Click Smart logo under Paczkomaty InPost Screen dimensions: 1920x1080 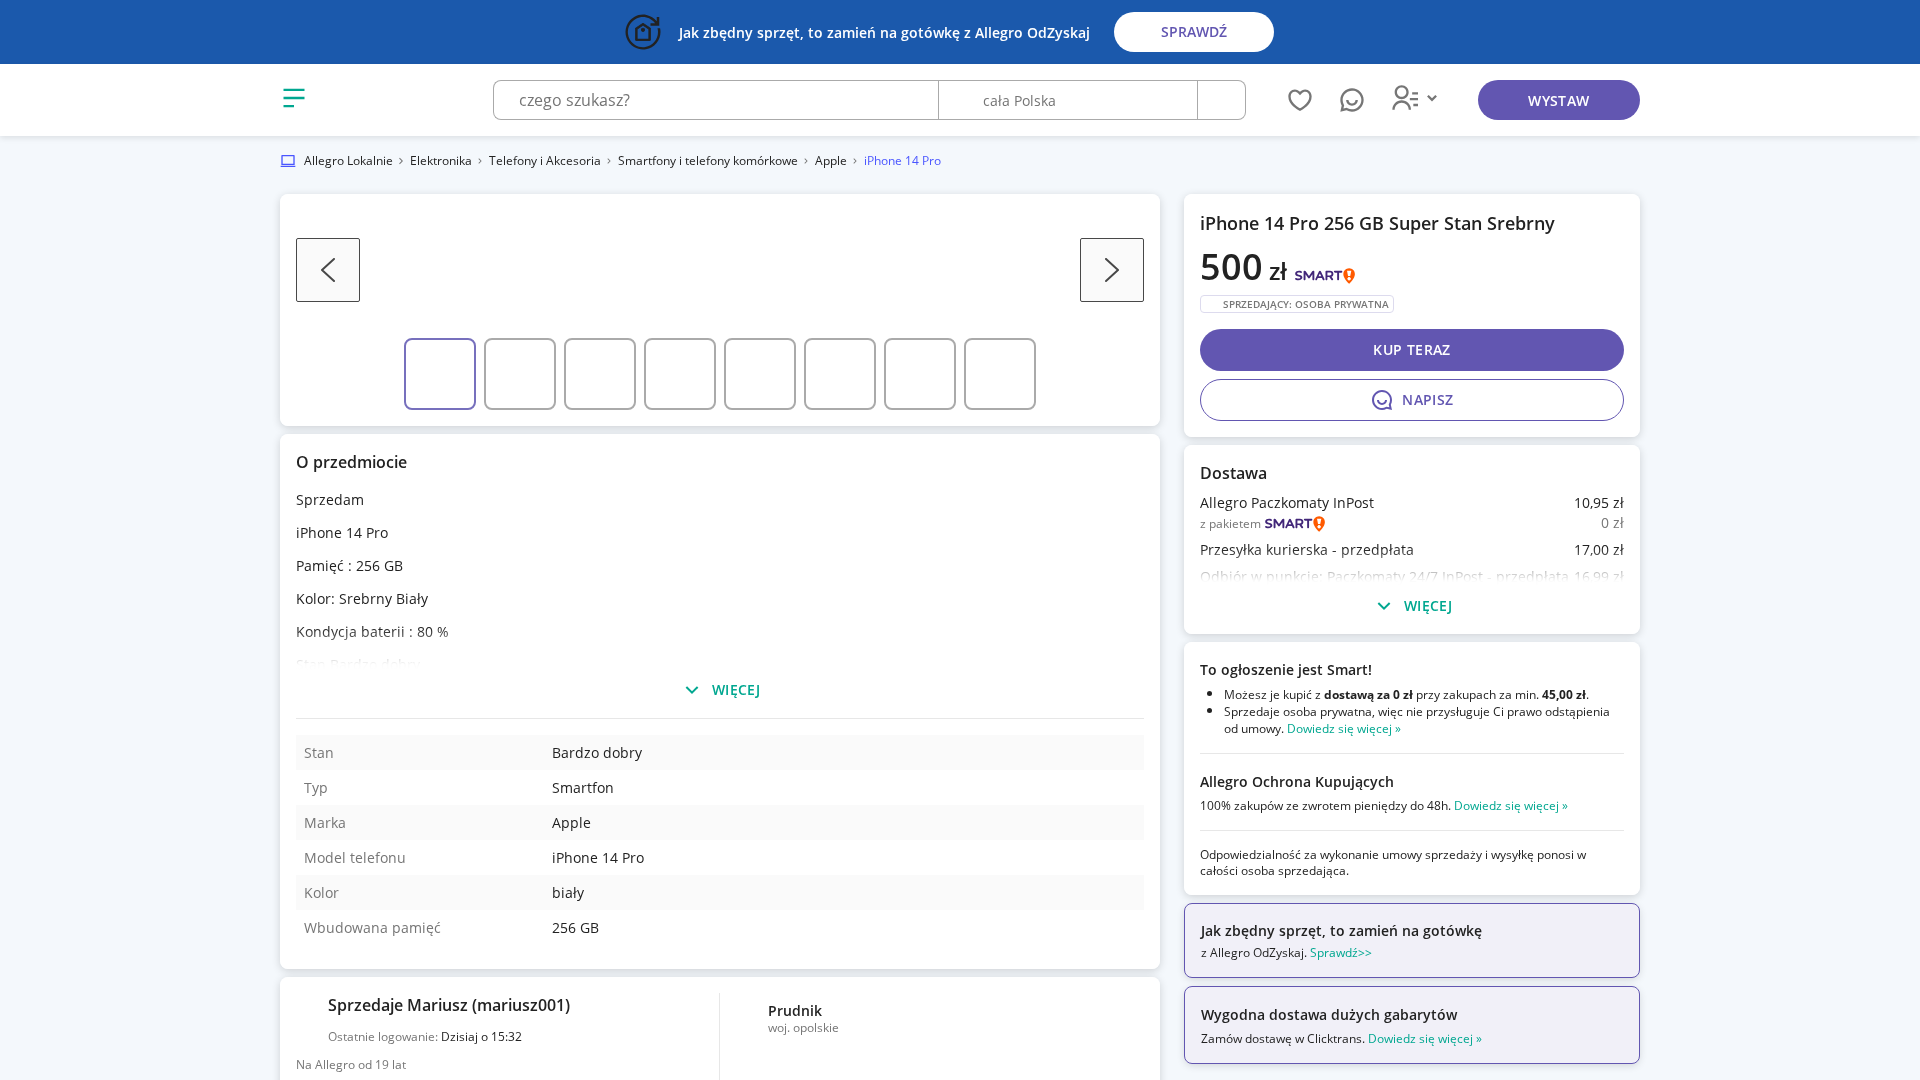coord(1294,523)
